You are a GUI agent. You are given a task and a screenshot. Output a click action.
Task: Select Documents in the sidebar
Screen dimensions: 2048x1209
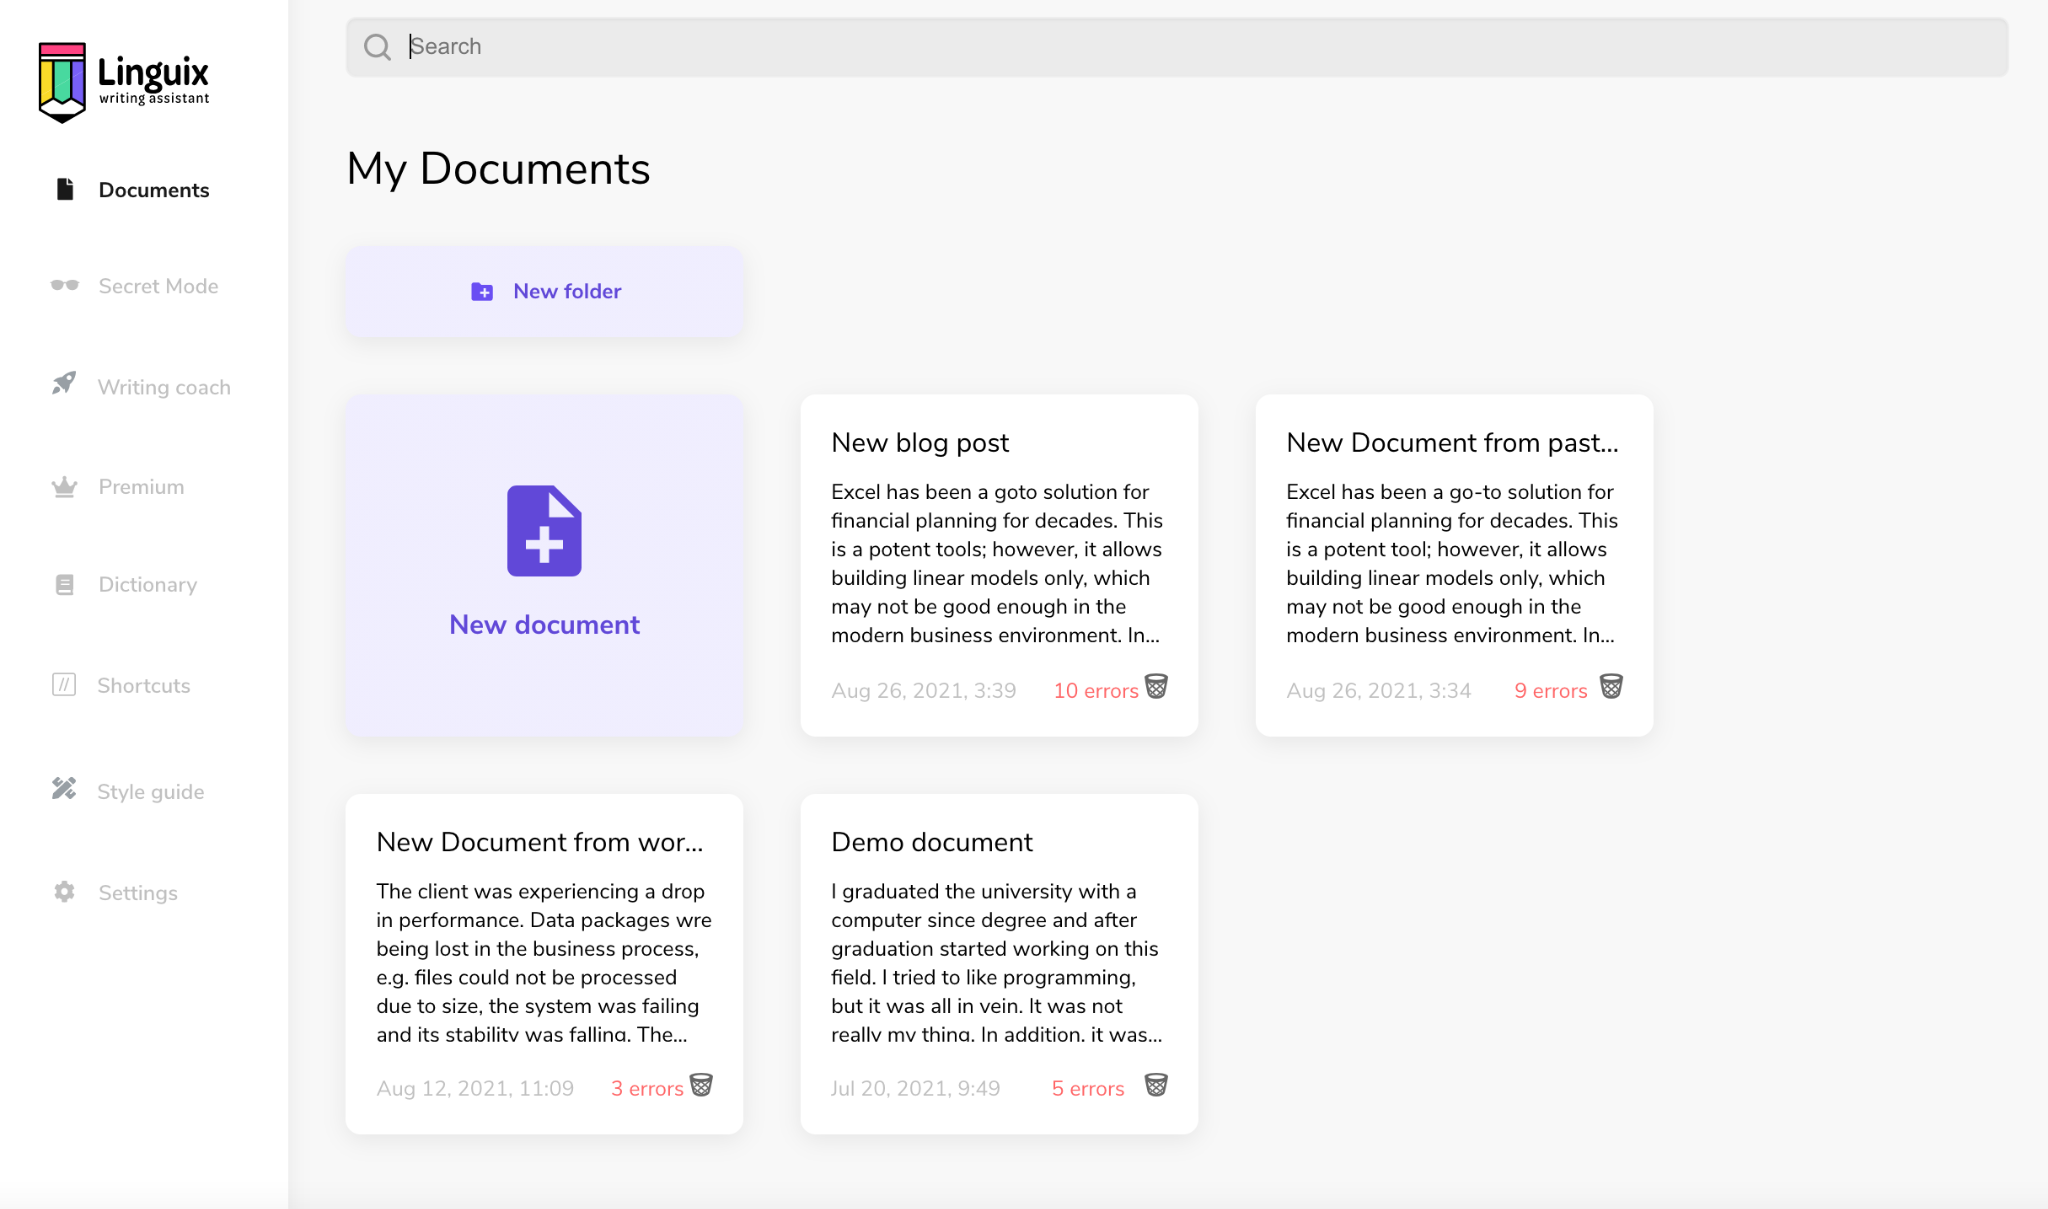[x=153, y=190]
